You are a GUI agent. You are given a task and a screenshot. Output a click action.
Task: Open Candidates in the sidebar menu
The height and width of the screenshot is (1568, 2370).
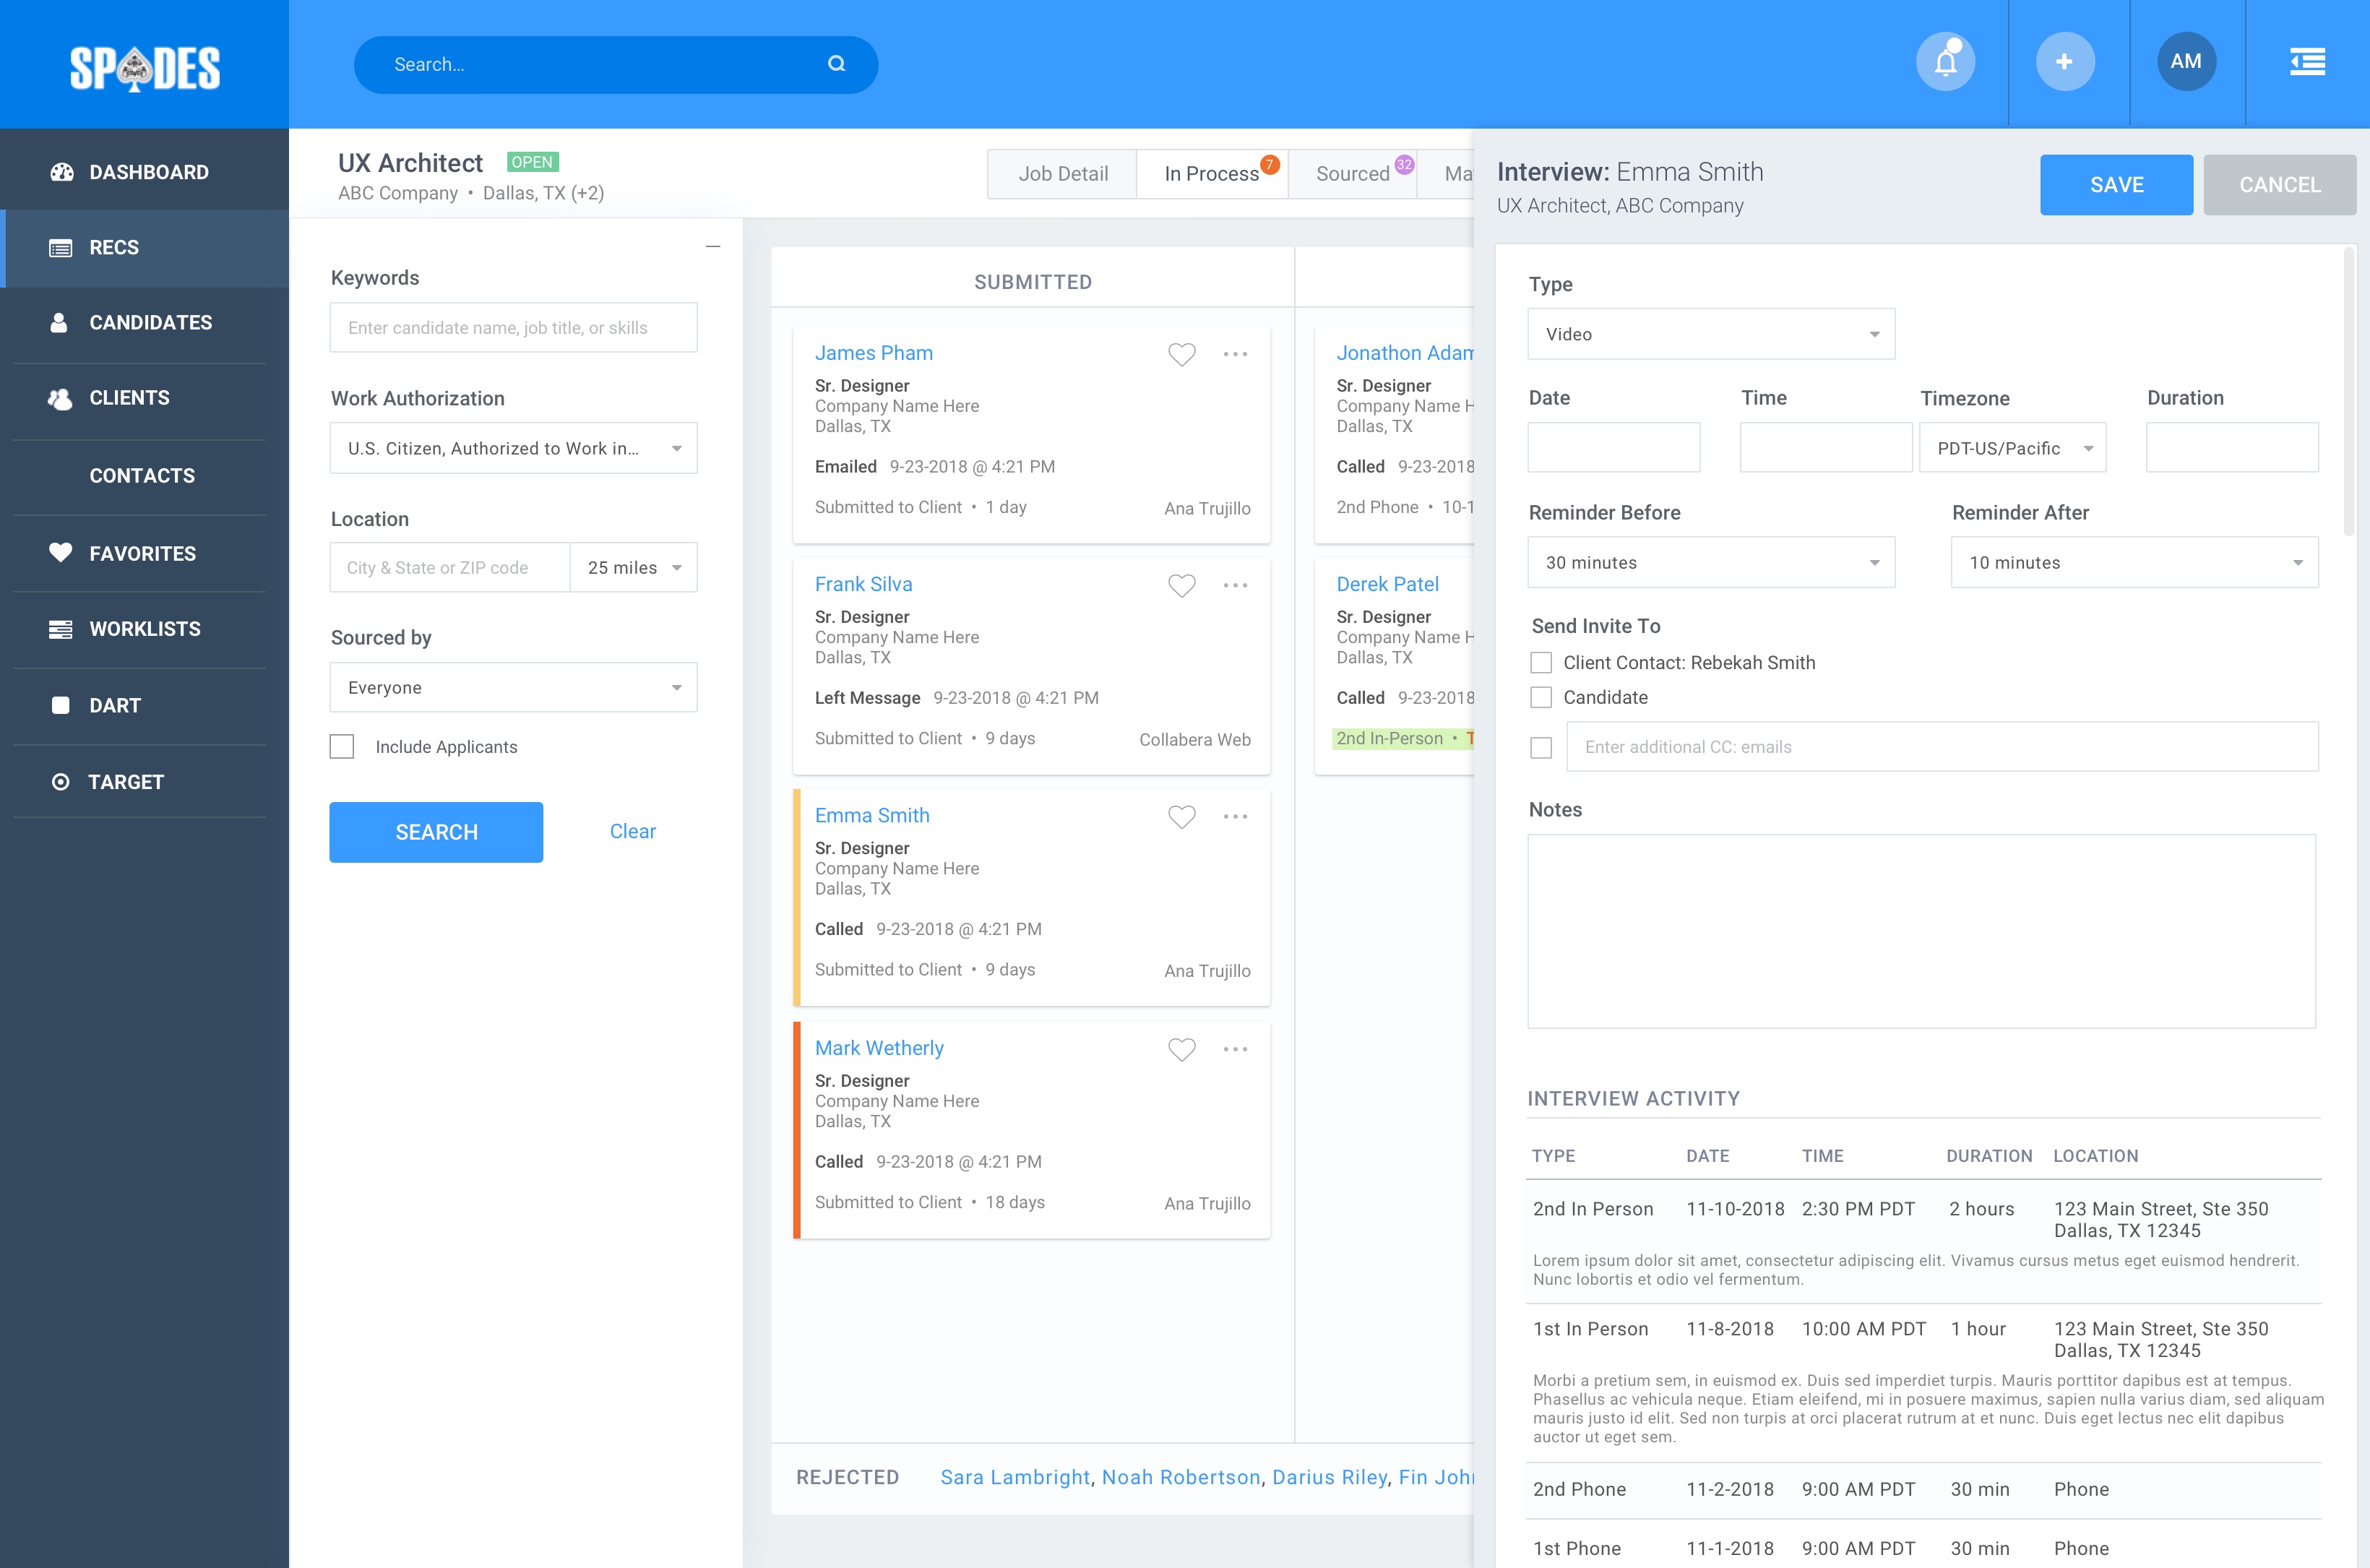[150, 323]
